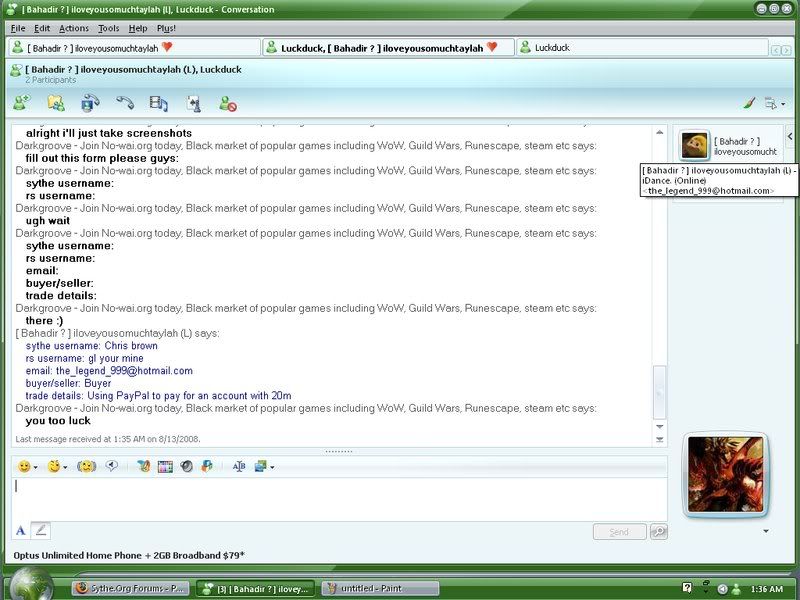Click the chat scrollbar up arrow
The height and width of the screenshot is (600, 800).
click(x=659, y=132)
